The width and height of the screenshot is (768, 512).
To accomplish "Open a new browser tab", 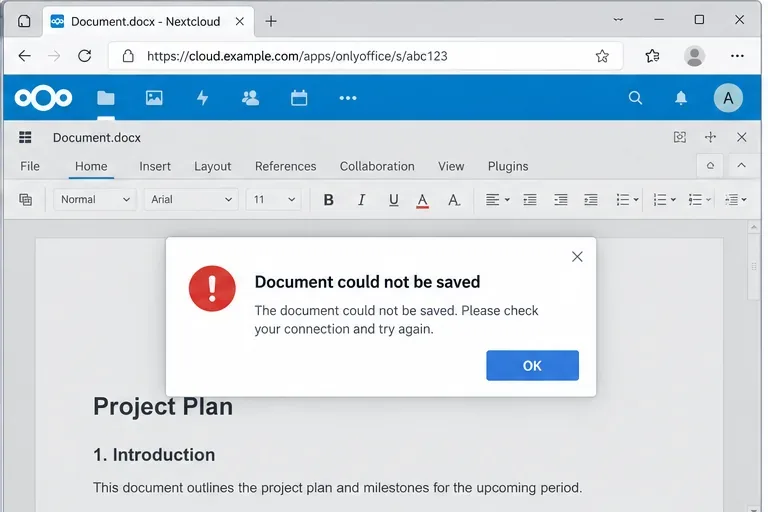I will point(271,21).
